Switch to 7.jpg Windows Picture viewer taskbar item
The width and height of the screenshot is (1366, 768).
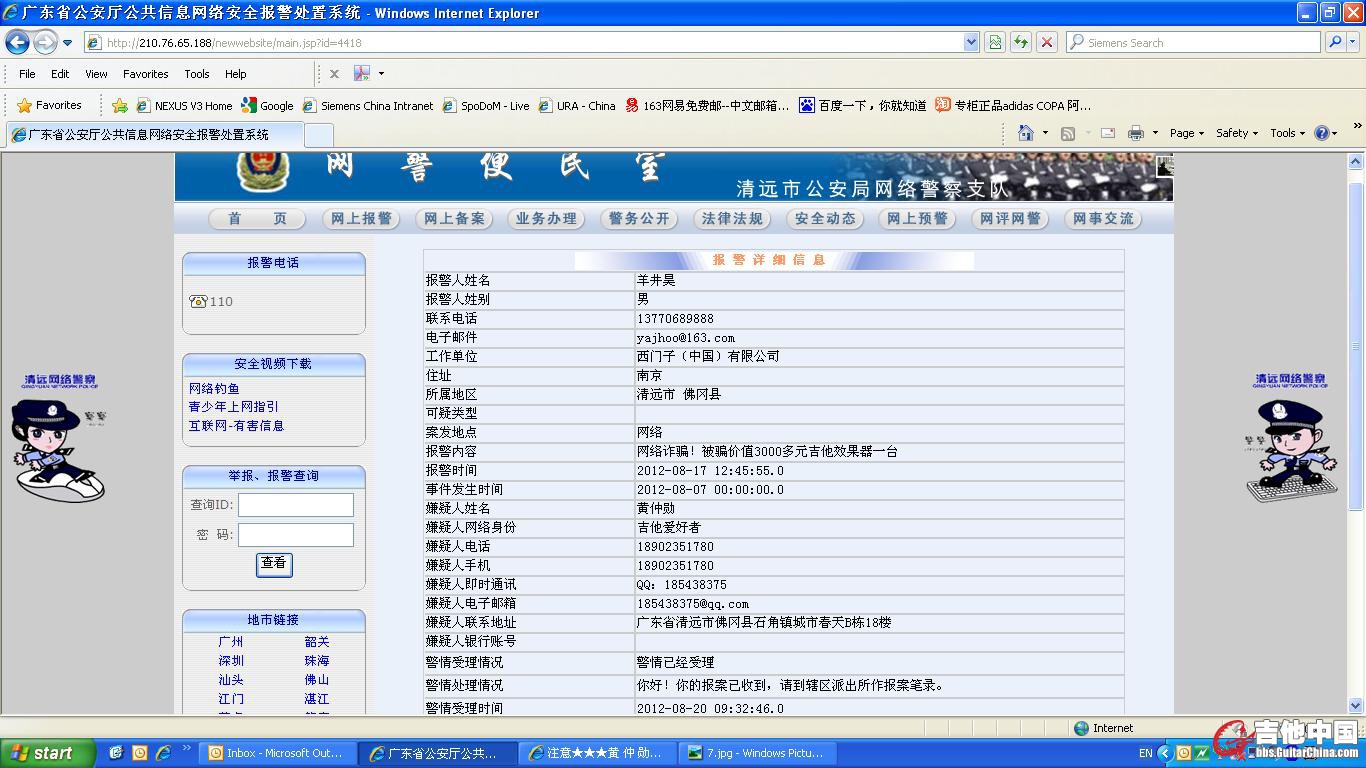[x=757, y=753]
